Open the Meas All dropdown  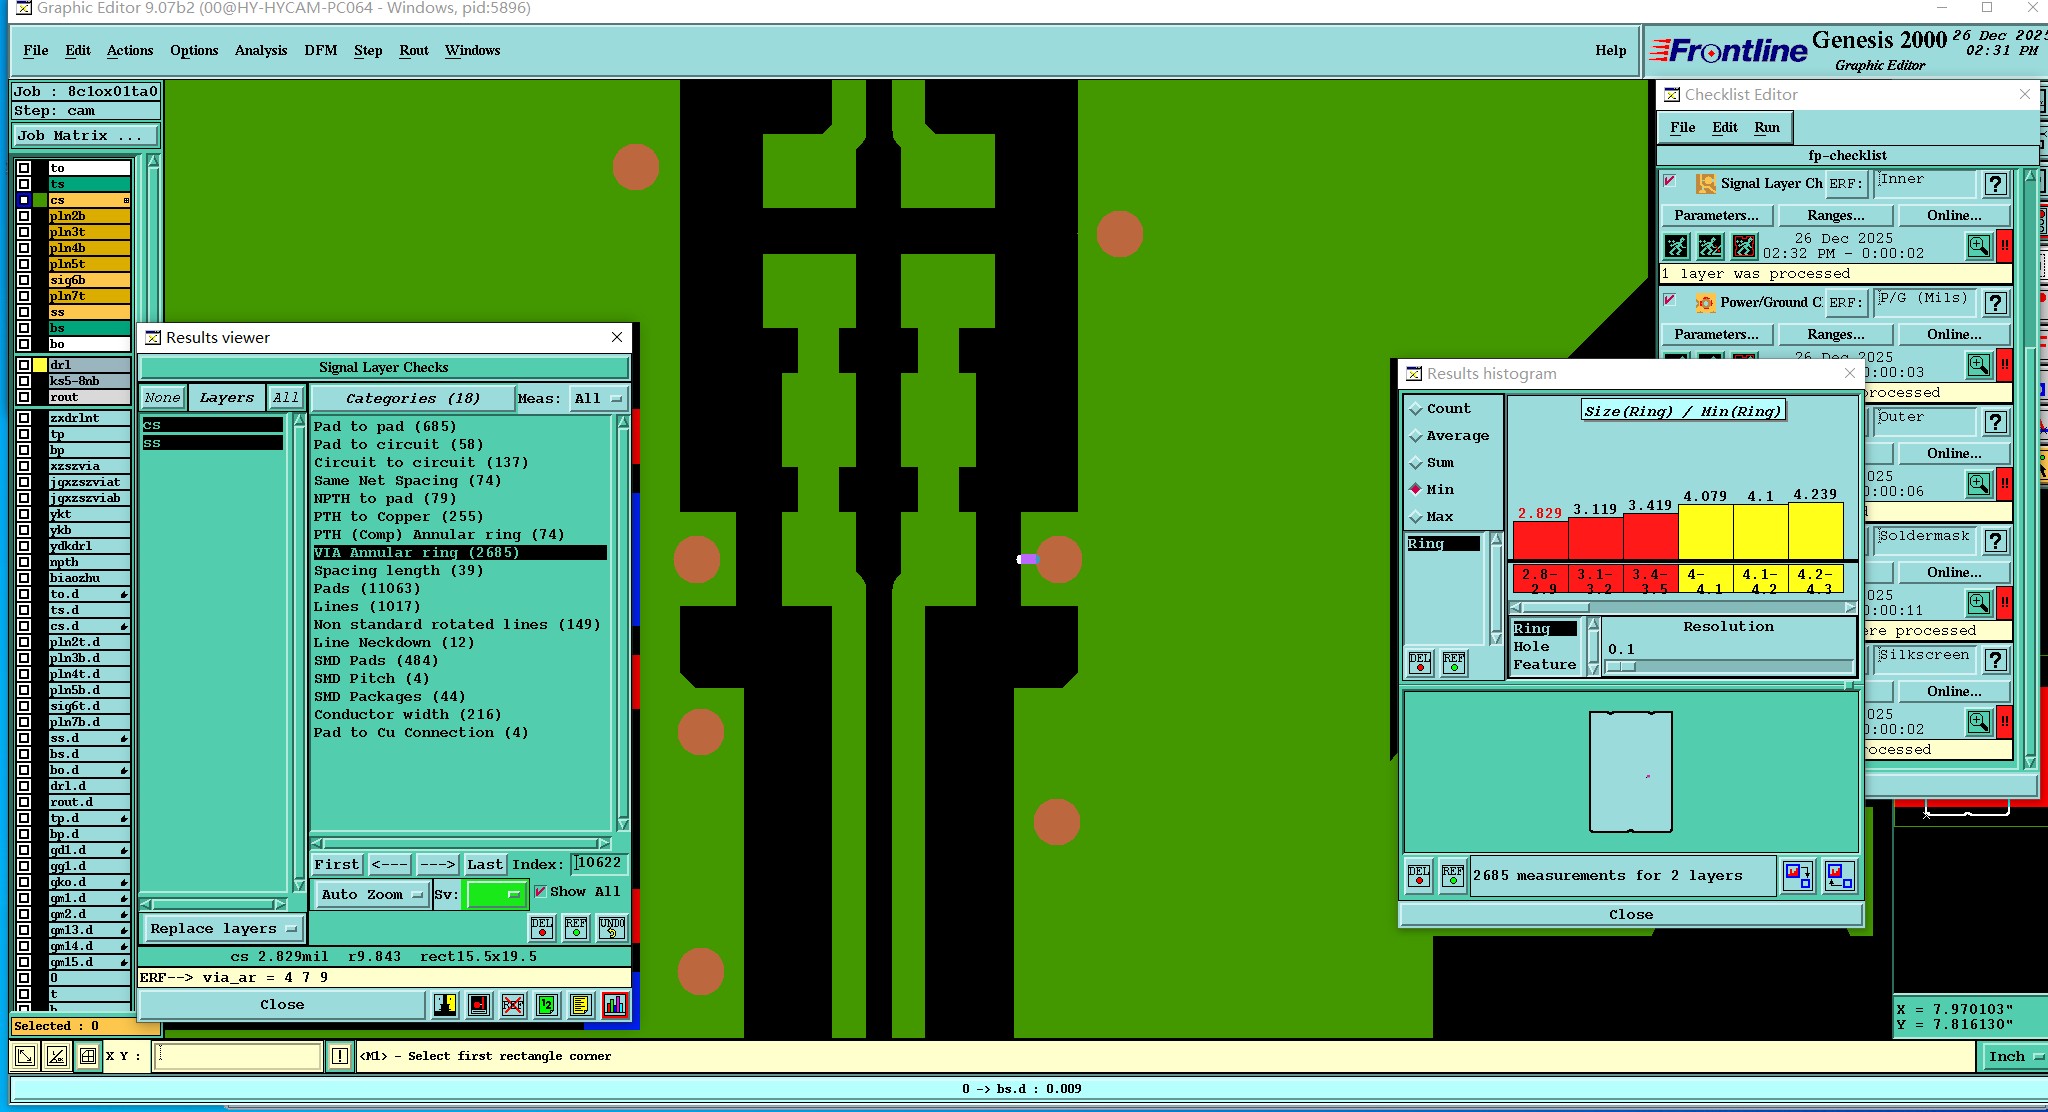[598, 398]
